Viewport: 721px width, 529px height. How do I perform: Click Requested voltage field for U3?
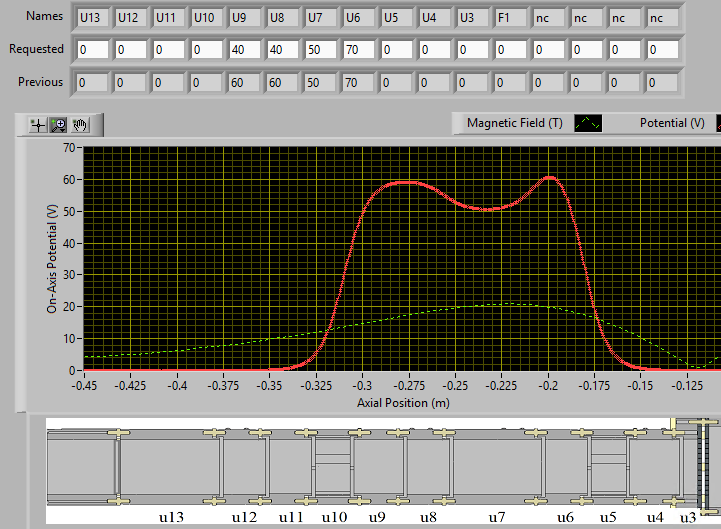(473, 50)
